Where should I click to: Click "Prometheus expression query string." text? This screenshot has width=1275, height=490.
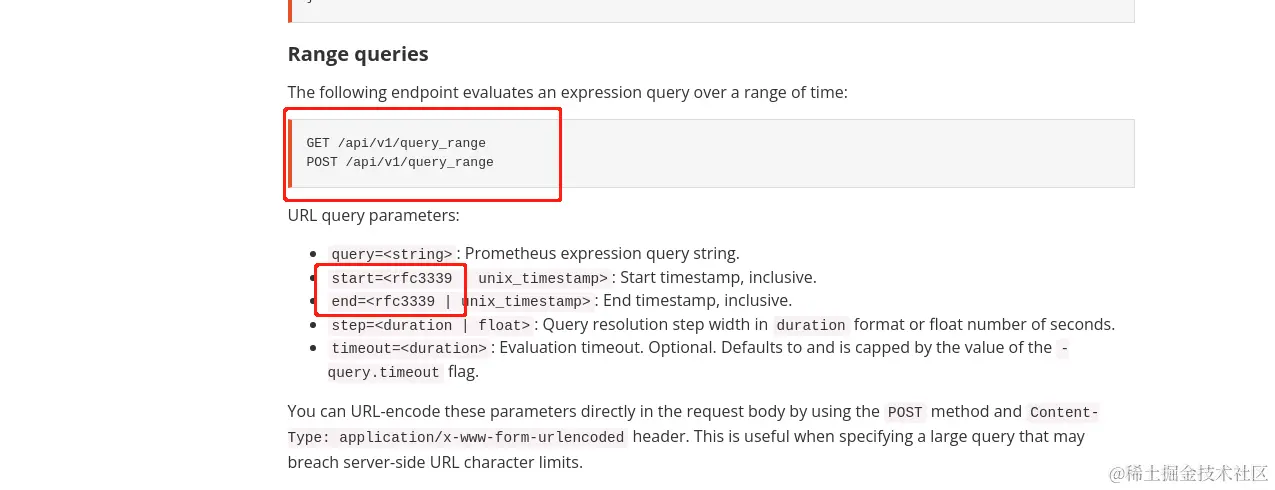coord(602,254)
